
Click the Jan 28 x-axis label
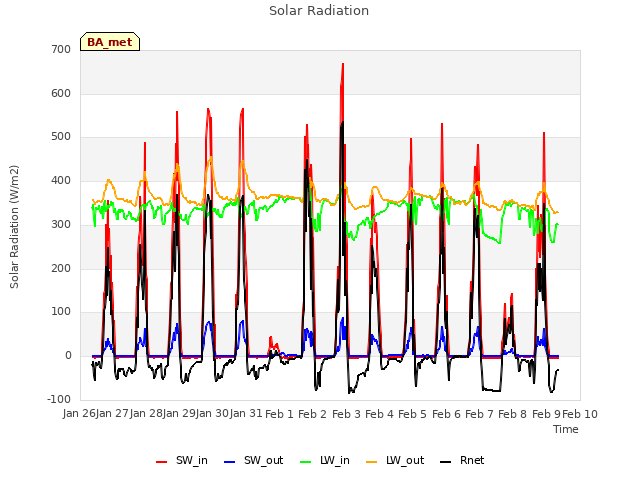(146, 413)
